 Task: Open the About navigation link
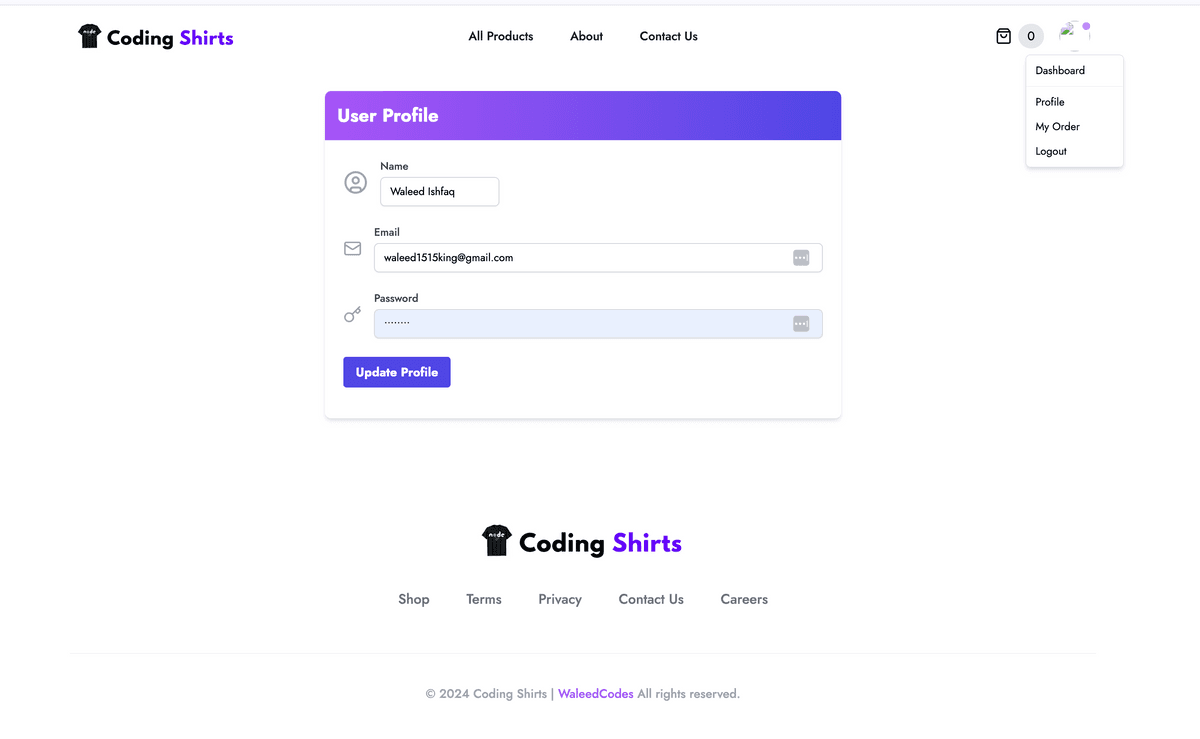(586, 36)
